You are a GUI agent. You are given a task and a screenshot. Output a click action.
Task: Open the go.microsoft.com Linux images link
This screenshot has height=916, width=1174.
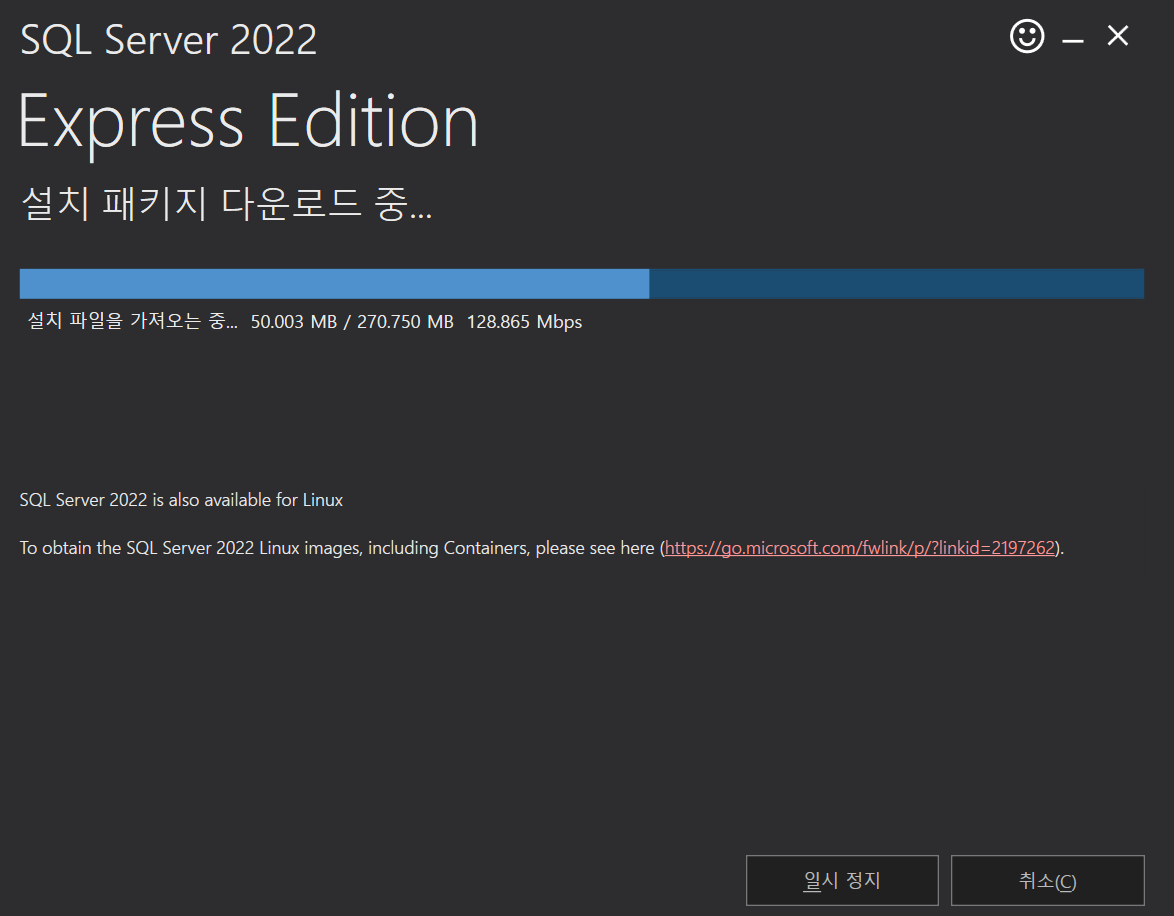(860, 548)
